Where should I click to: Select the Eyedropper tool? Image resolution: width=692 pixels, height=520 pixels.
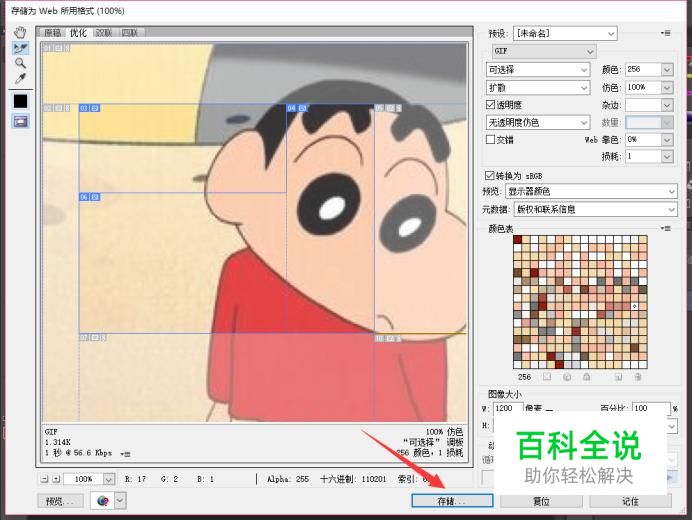click(20, 79)
